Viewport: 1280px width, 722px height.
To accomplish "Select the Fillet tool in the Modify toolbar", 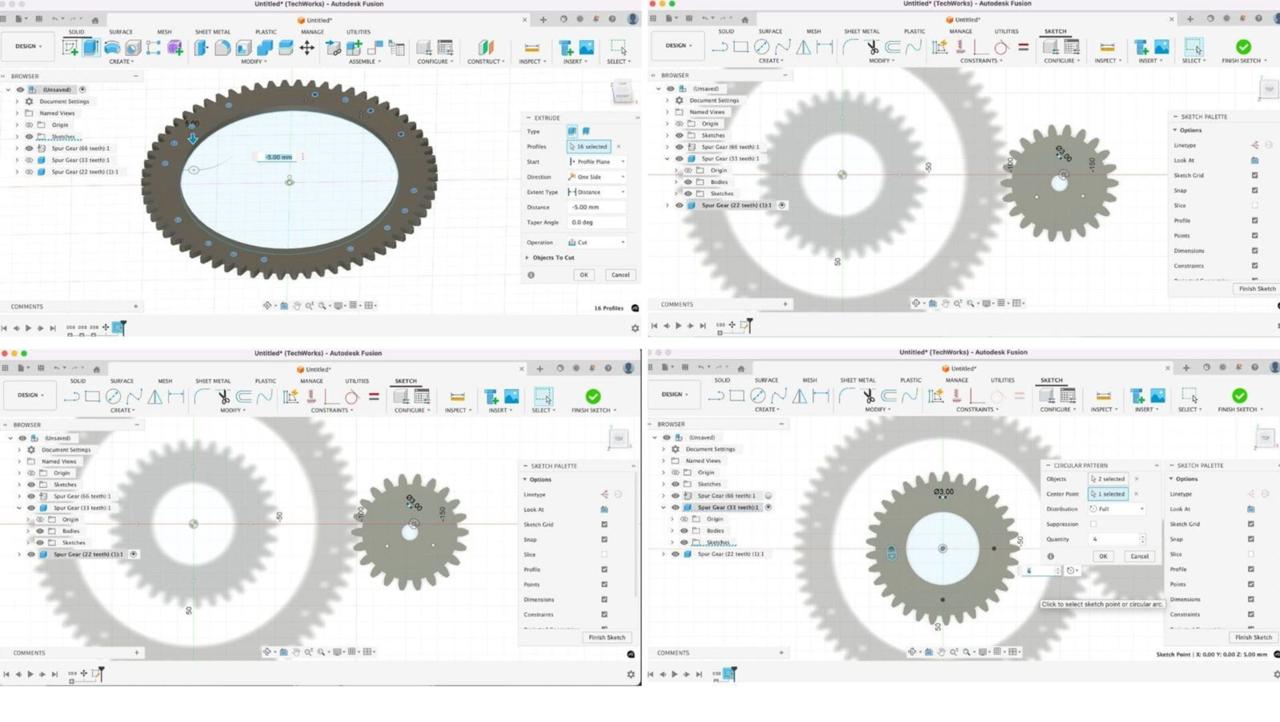I will click(x=222, y=47).
